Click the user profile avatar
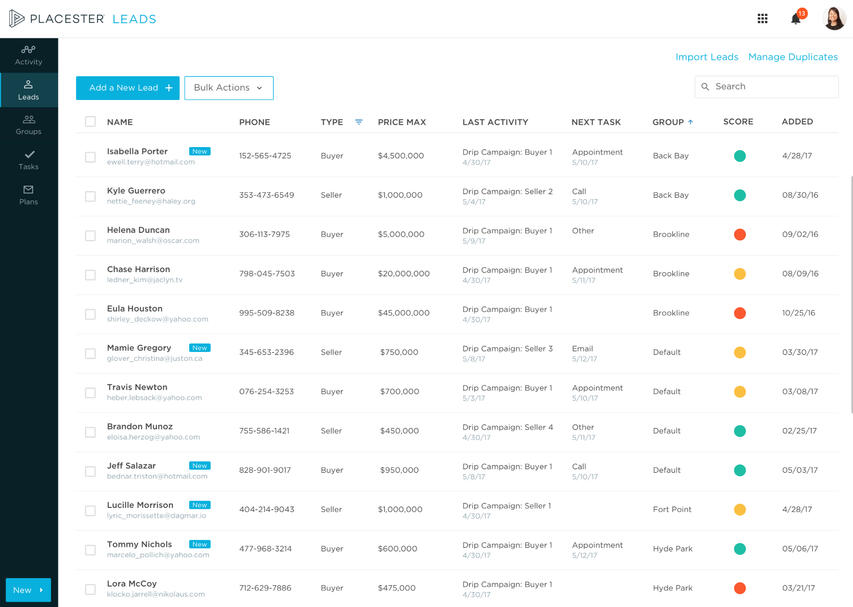The width and height of the screenshot is (853, 607). 834,18
